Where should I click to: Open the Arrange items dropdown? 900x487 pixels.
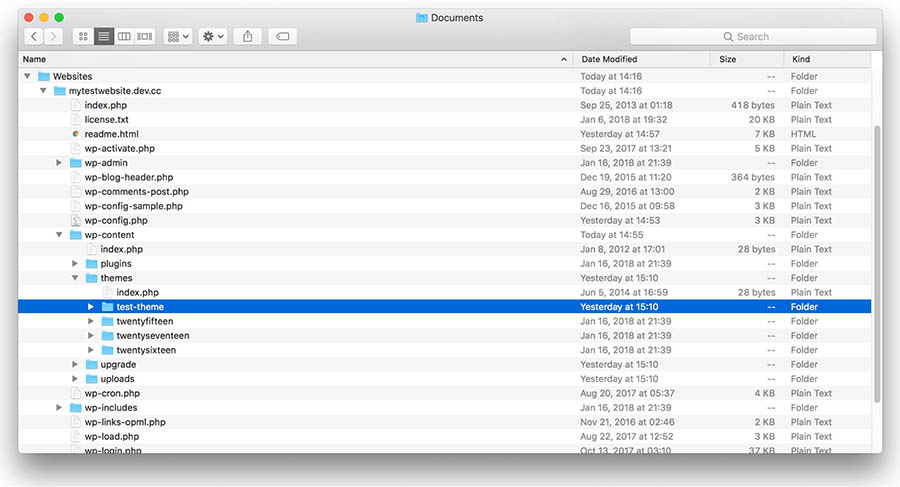(178, 36)
